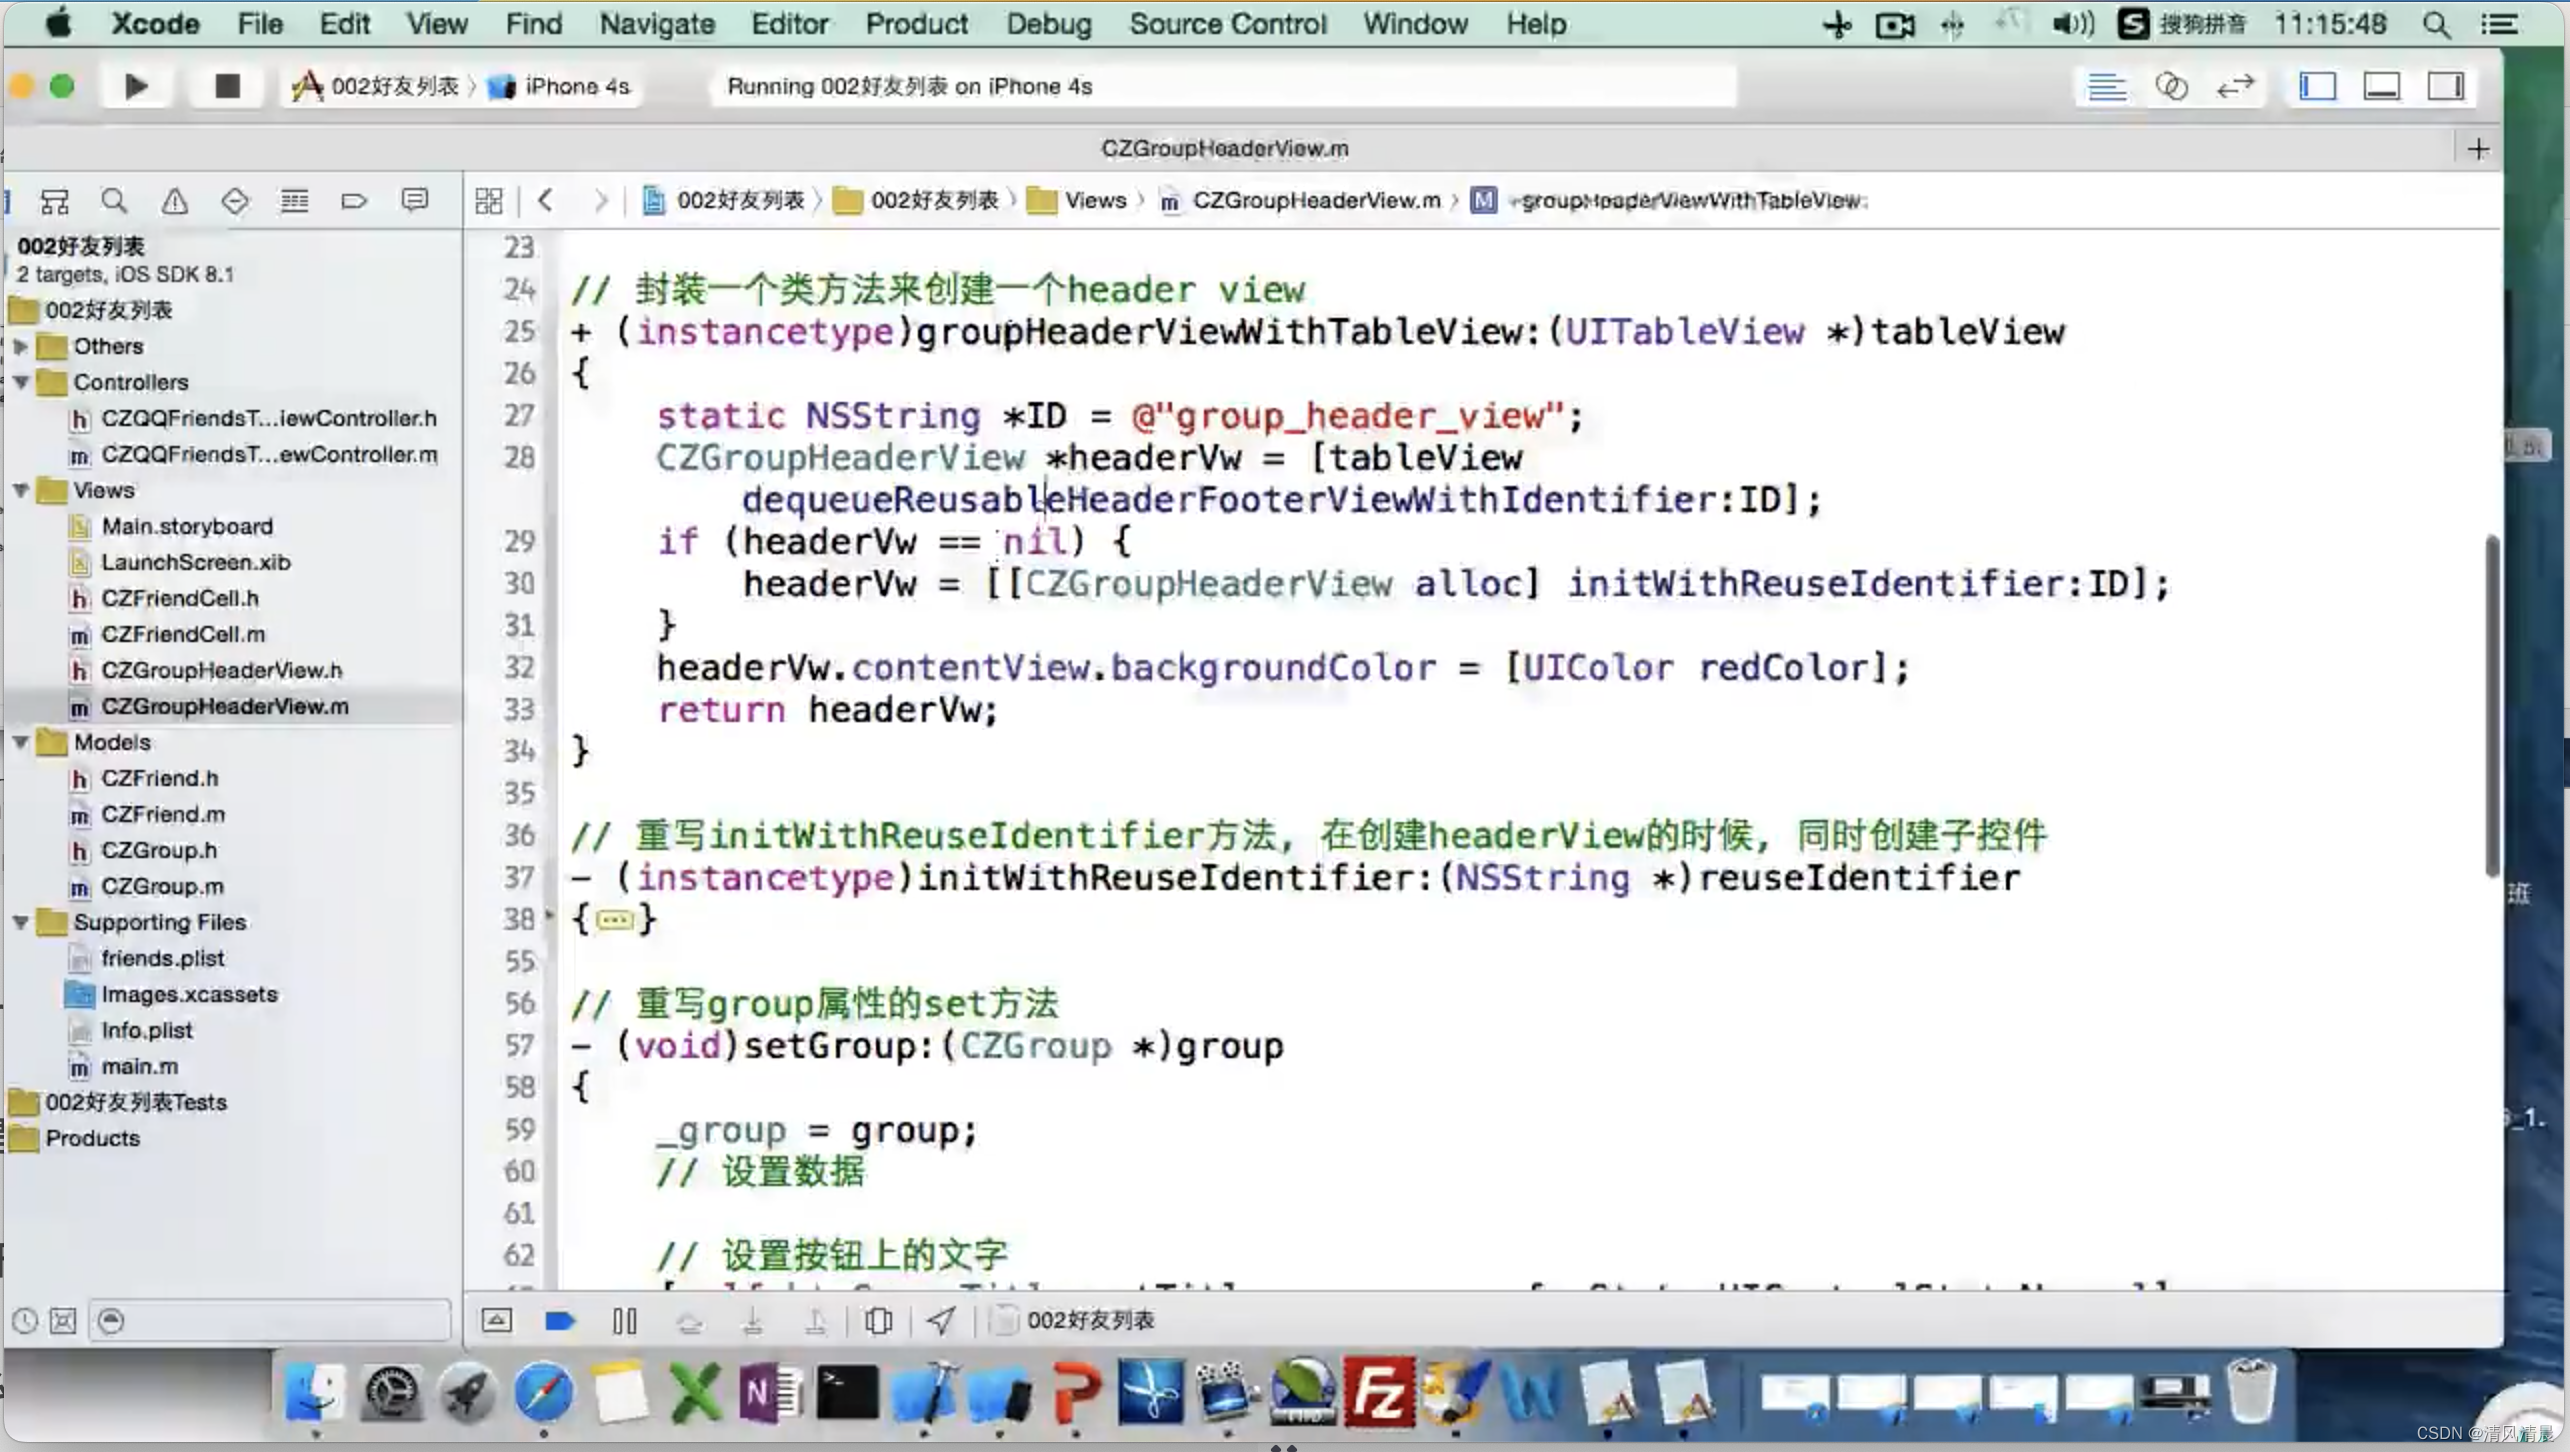The width and height of the screenshot is (2570, 1452).
Task: Click the Stop button to halt execution
Action: click(226, 85)
